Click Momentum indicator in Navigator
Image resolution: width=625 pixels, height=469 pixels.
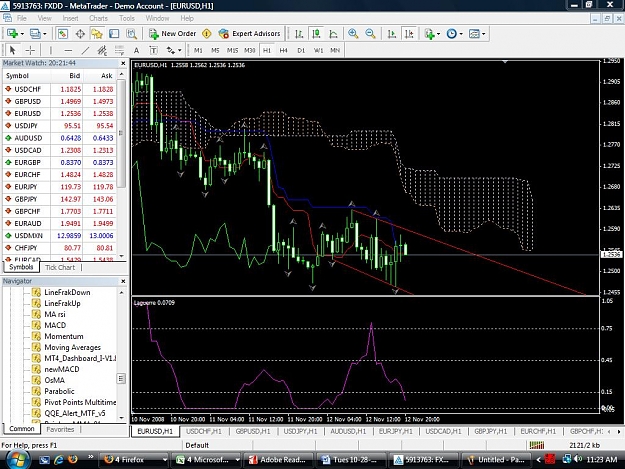coord(58,336)
